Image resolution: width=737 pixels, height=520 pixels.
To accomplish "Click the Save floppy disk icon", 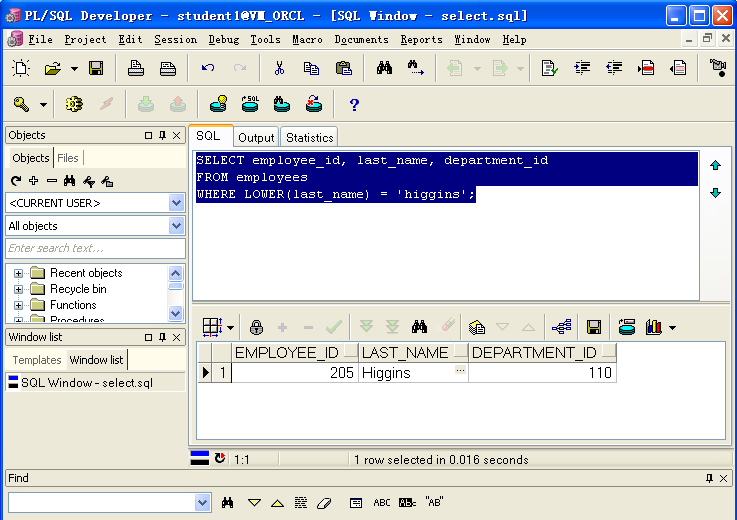I will point(96,68).
